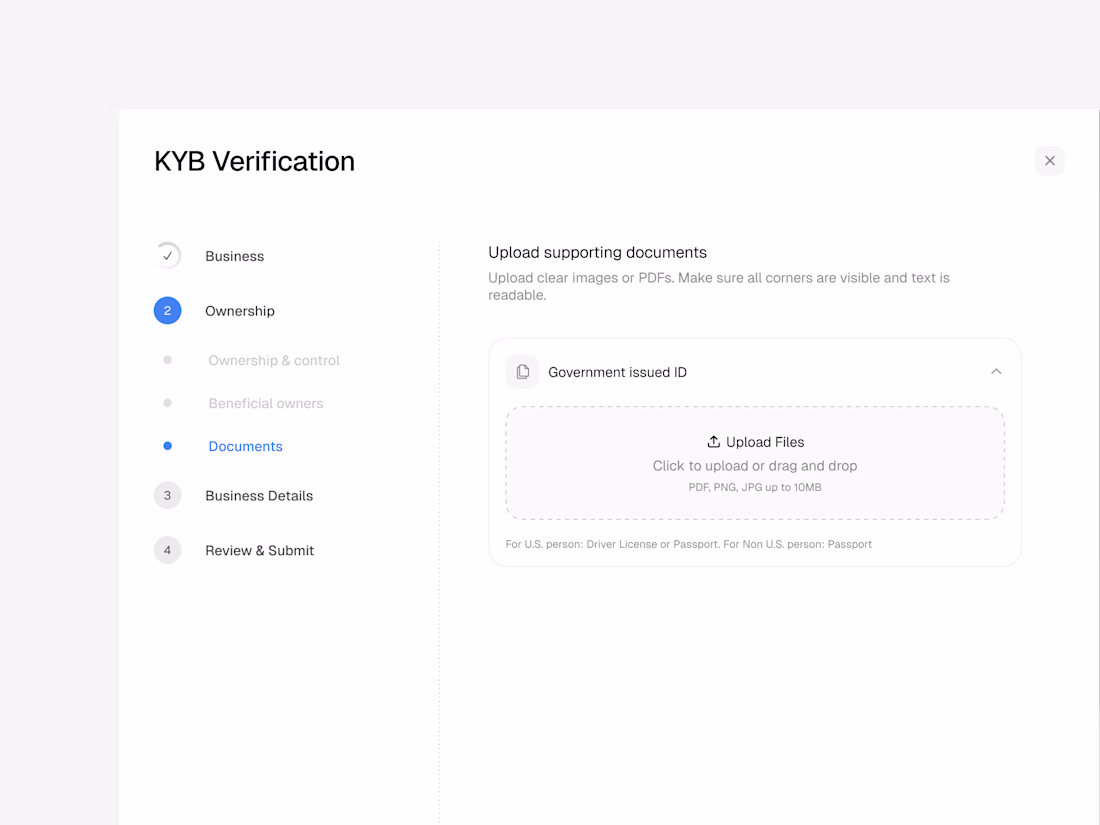Click the Business step checkmark icon

pos(168,256)
